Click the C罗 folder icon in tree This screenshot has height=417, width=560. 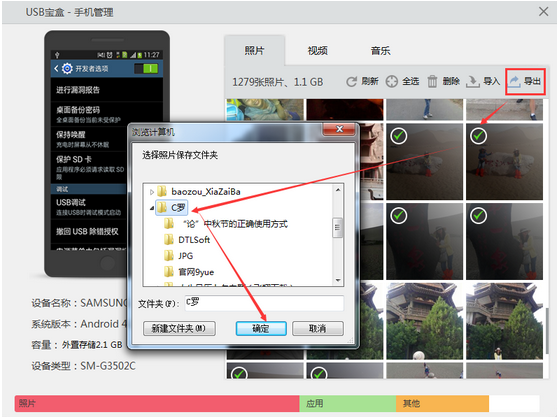[162, 207]
